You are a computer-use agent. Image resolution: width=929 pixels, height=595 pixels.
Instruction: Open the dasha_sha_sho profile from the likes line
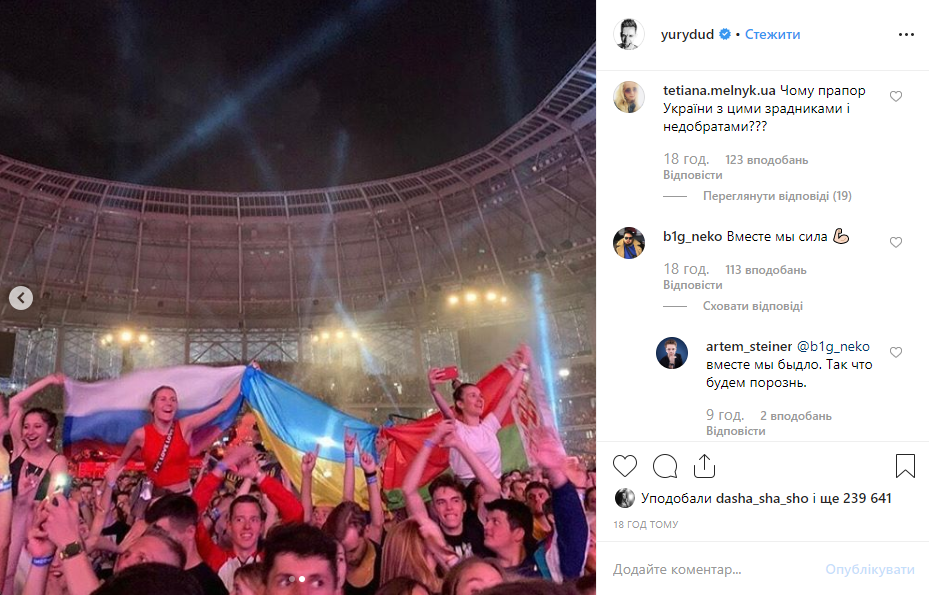[x=762, y=498]
